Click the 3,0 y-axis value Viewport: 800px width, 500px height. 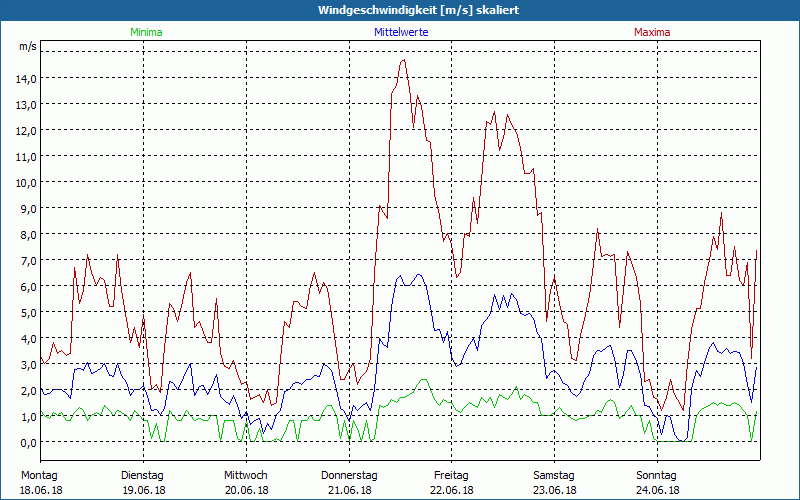26,364
